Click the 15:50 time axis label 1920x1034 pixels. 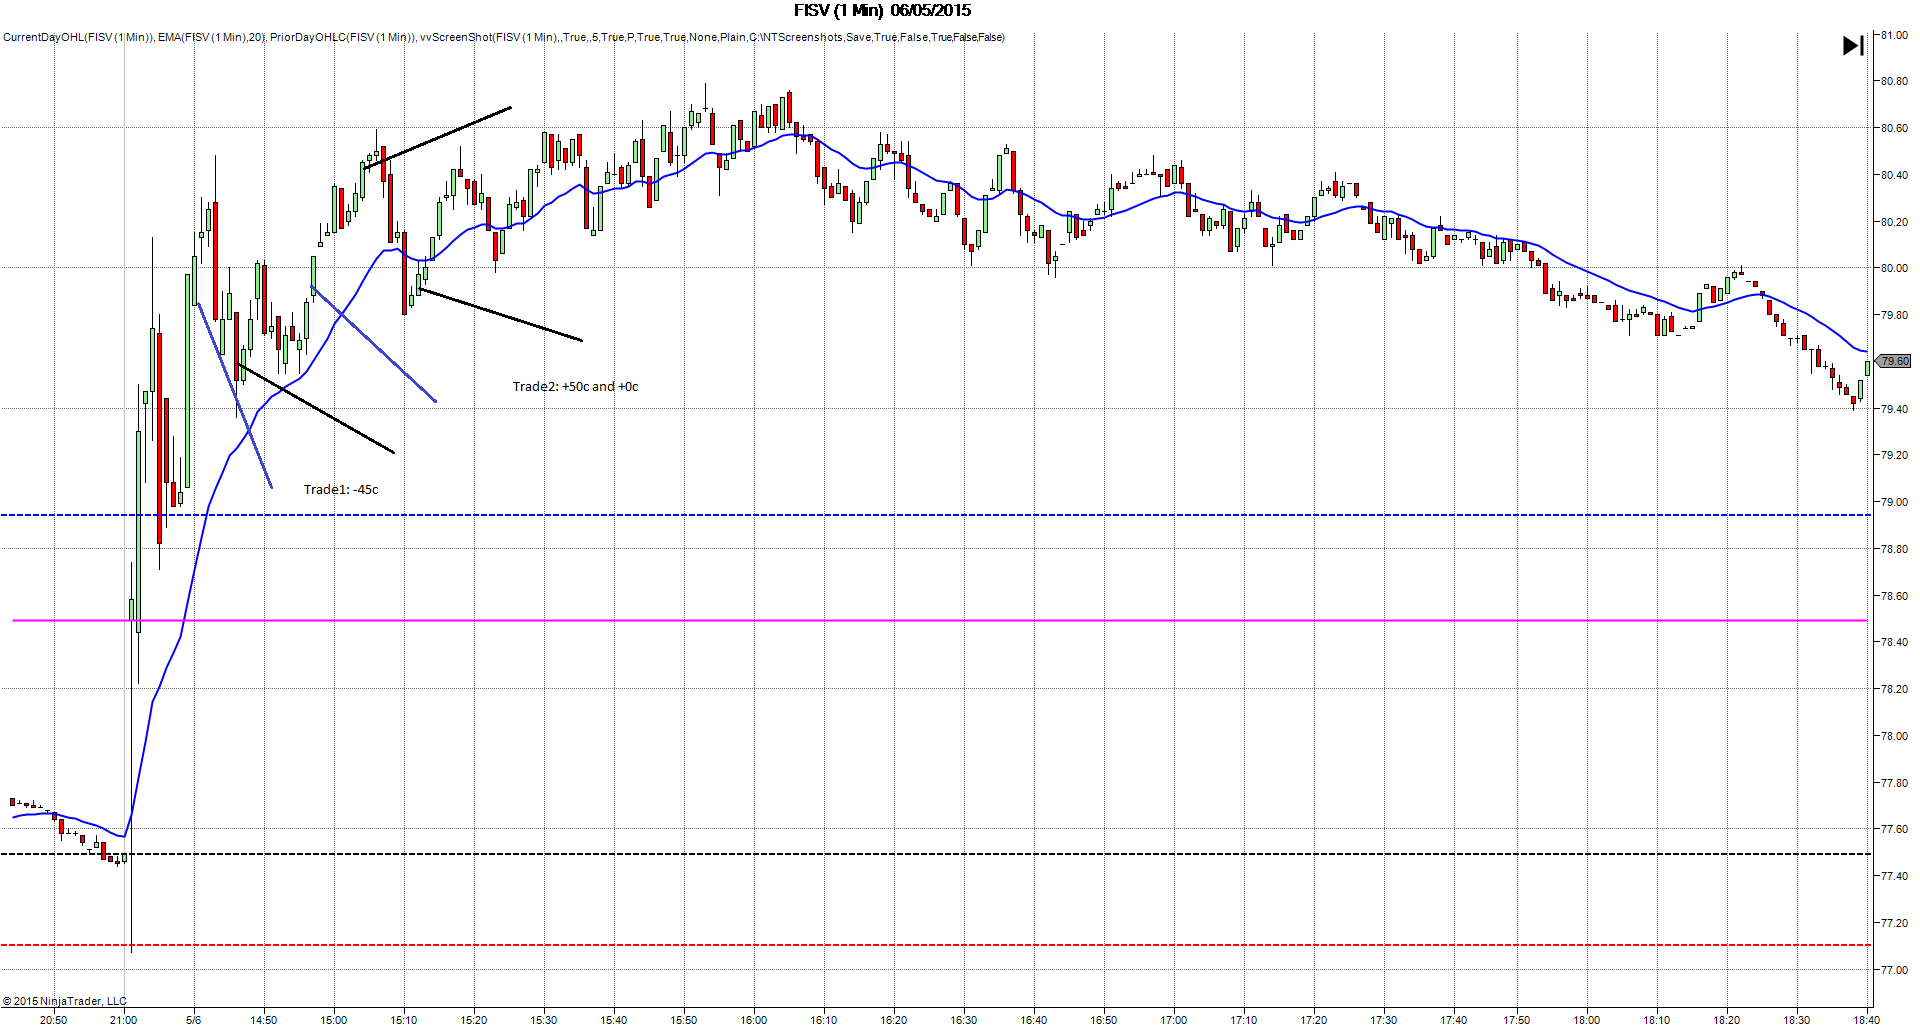(x=684, y=1020)
